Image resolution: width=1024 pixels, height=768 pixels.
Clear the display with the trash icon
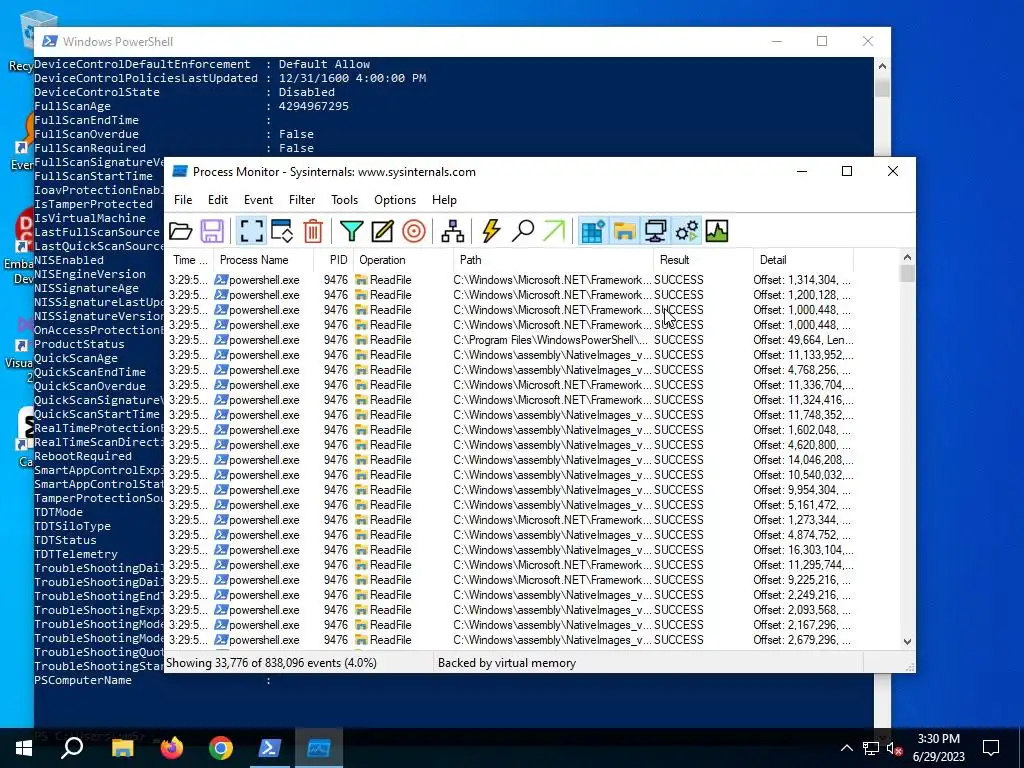click(313, 231)
